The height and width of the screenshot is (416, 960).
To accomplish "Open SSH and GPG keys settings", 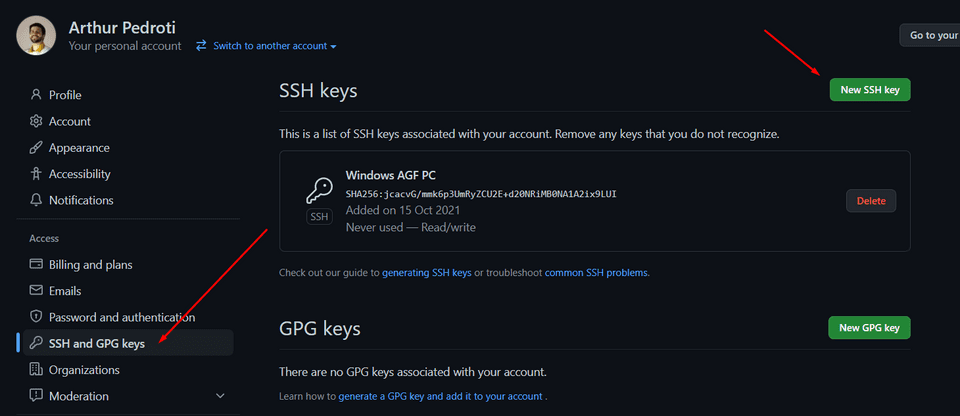I will [x=97, y=343].
